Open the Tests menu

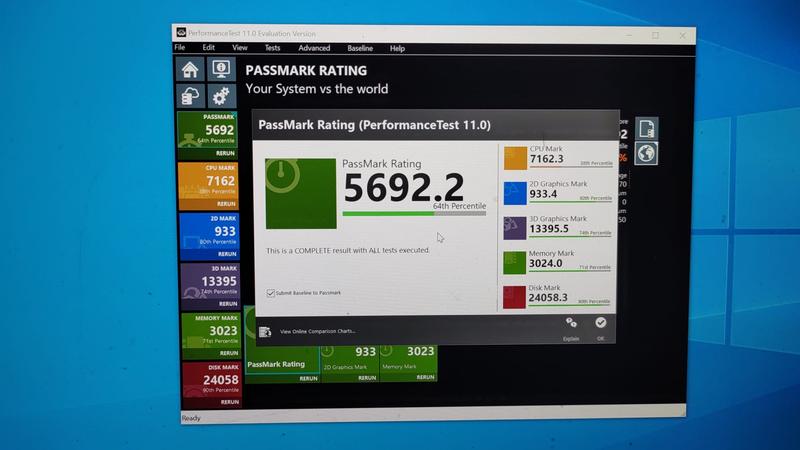[272, 48]
